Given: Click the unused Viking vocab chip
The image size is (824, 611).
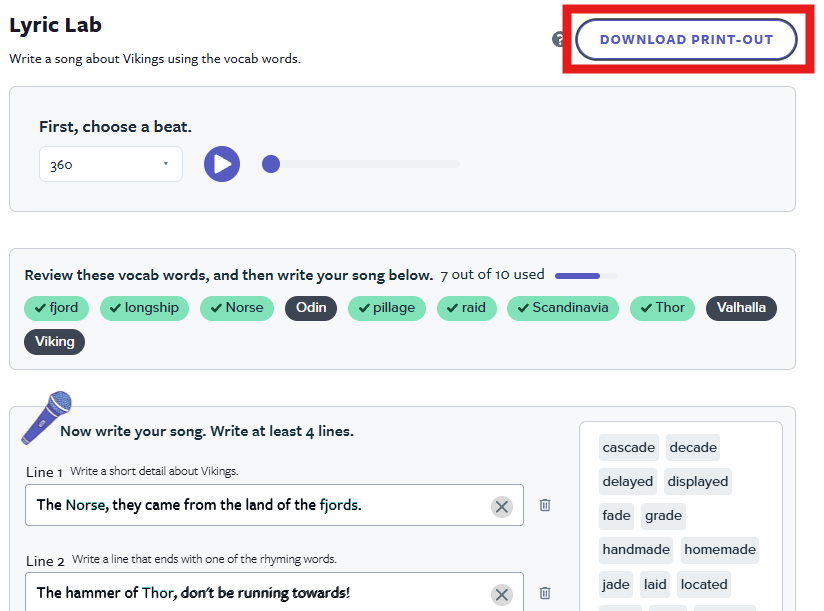Looking at the screenshot, I should click(x=55, y=342).
